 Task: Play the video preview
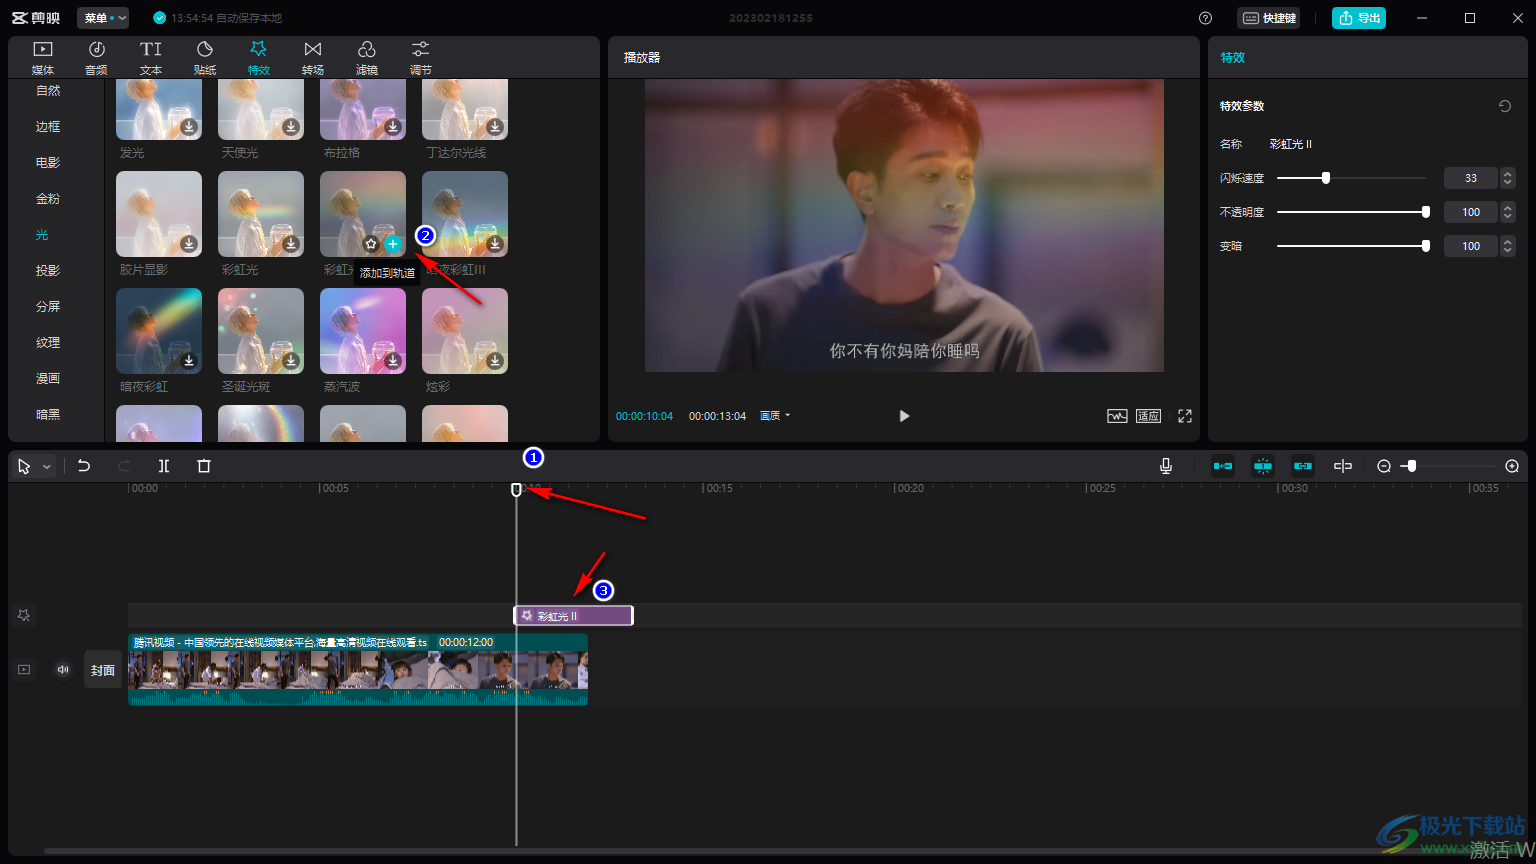pos(904,416)
